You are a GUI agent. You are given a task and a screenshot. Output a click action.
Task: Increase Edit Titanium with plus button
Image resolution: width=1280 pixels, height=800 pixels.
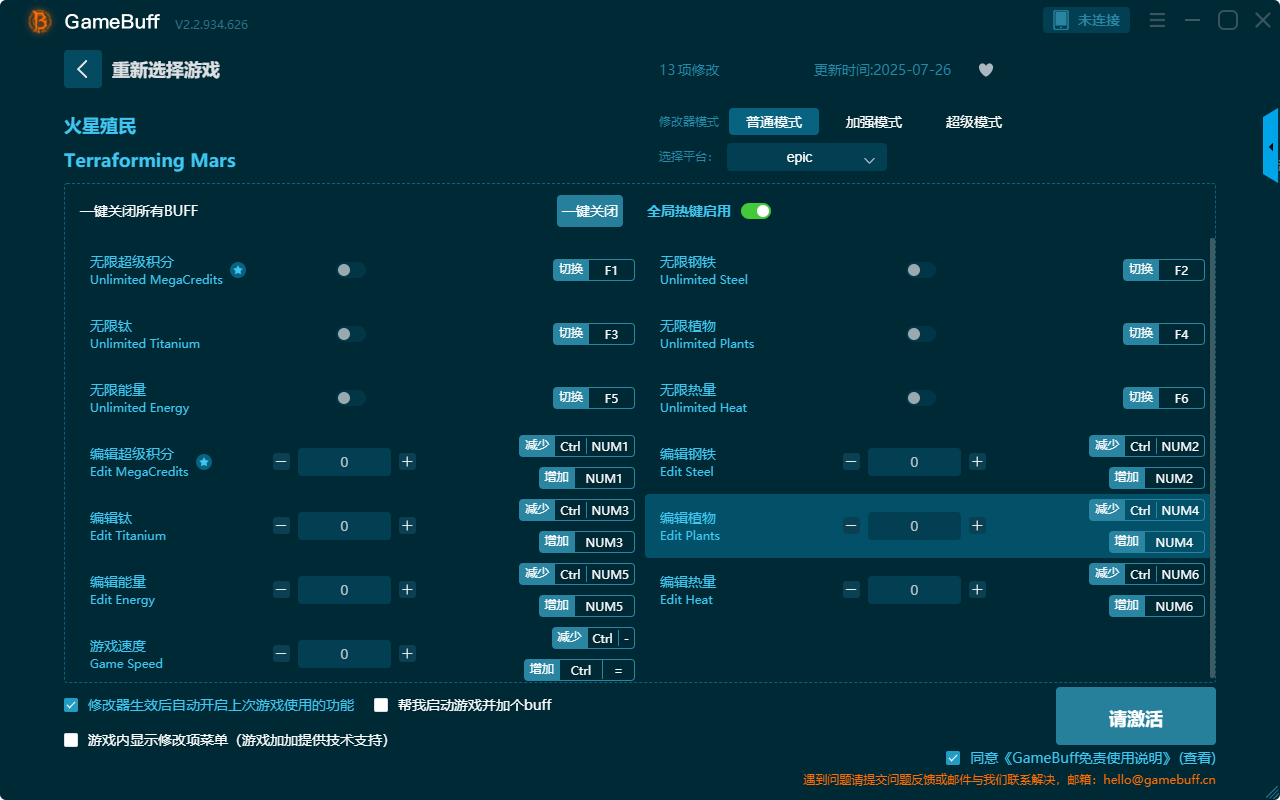407,526
